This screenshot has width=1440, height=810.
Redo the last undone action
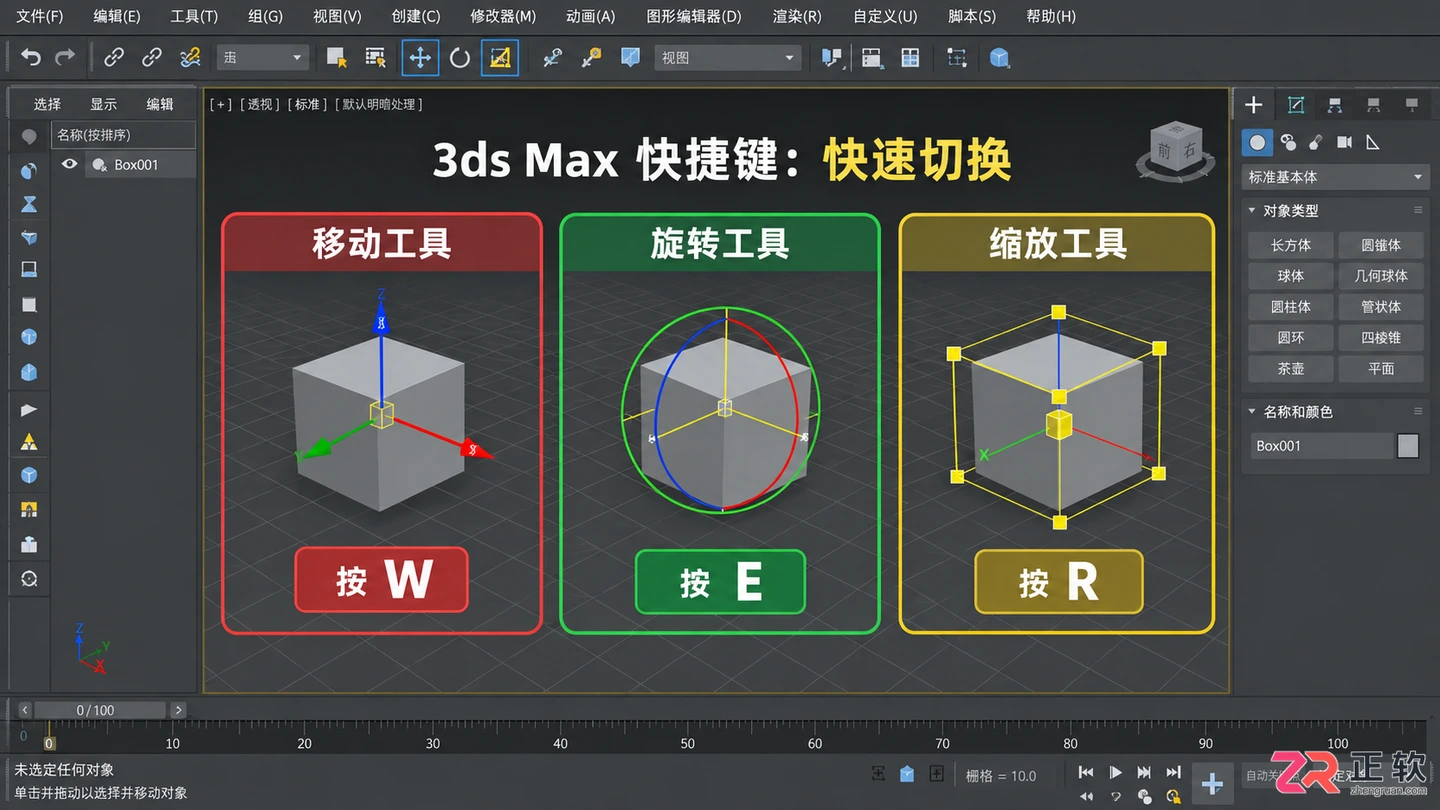point(65,58)
